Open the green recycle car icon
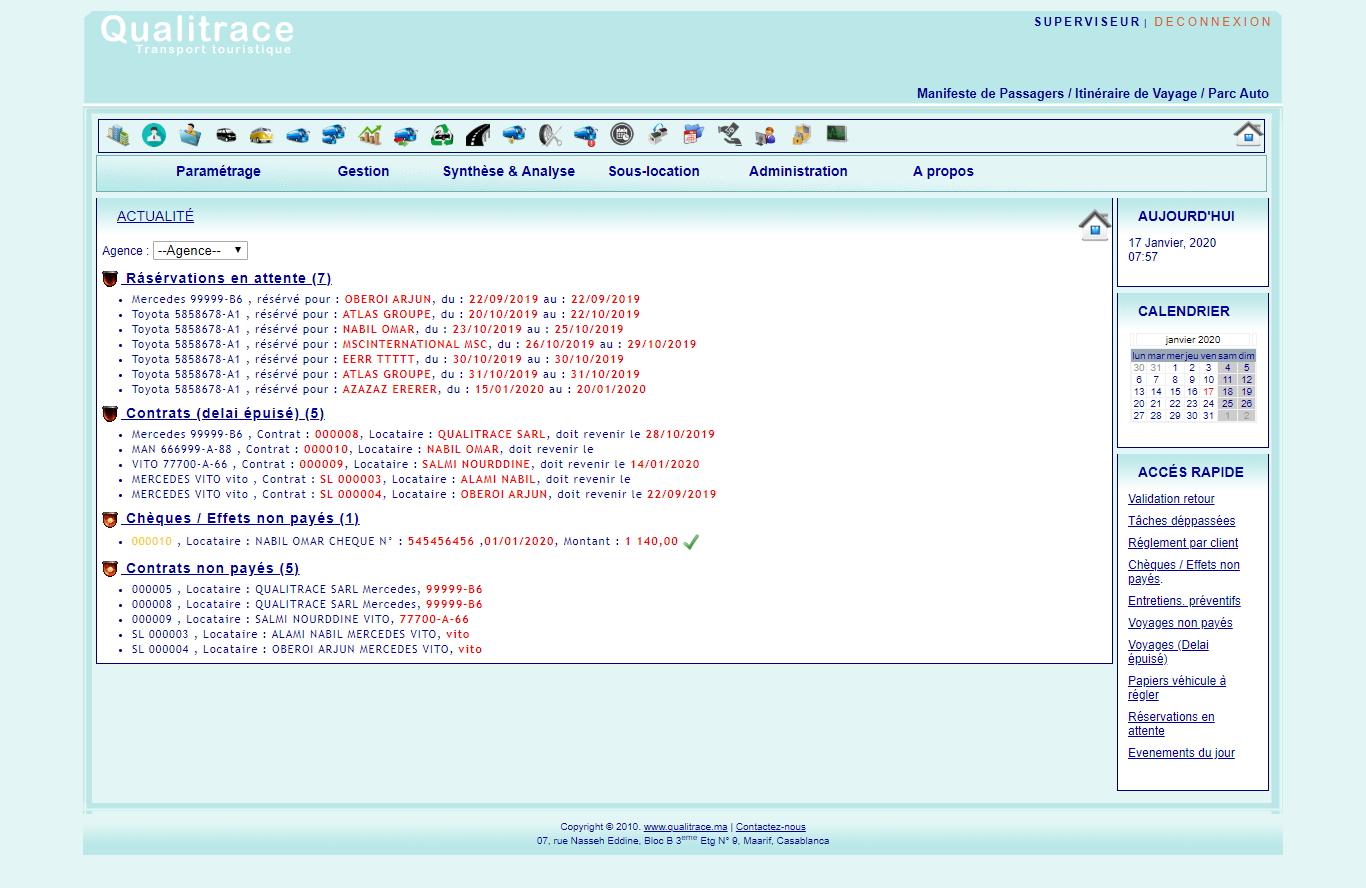The width and height of the screenshot is (1366, 888). (442, 135)
